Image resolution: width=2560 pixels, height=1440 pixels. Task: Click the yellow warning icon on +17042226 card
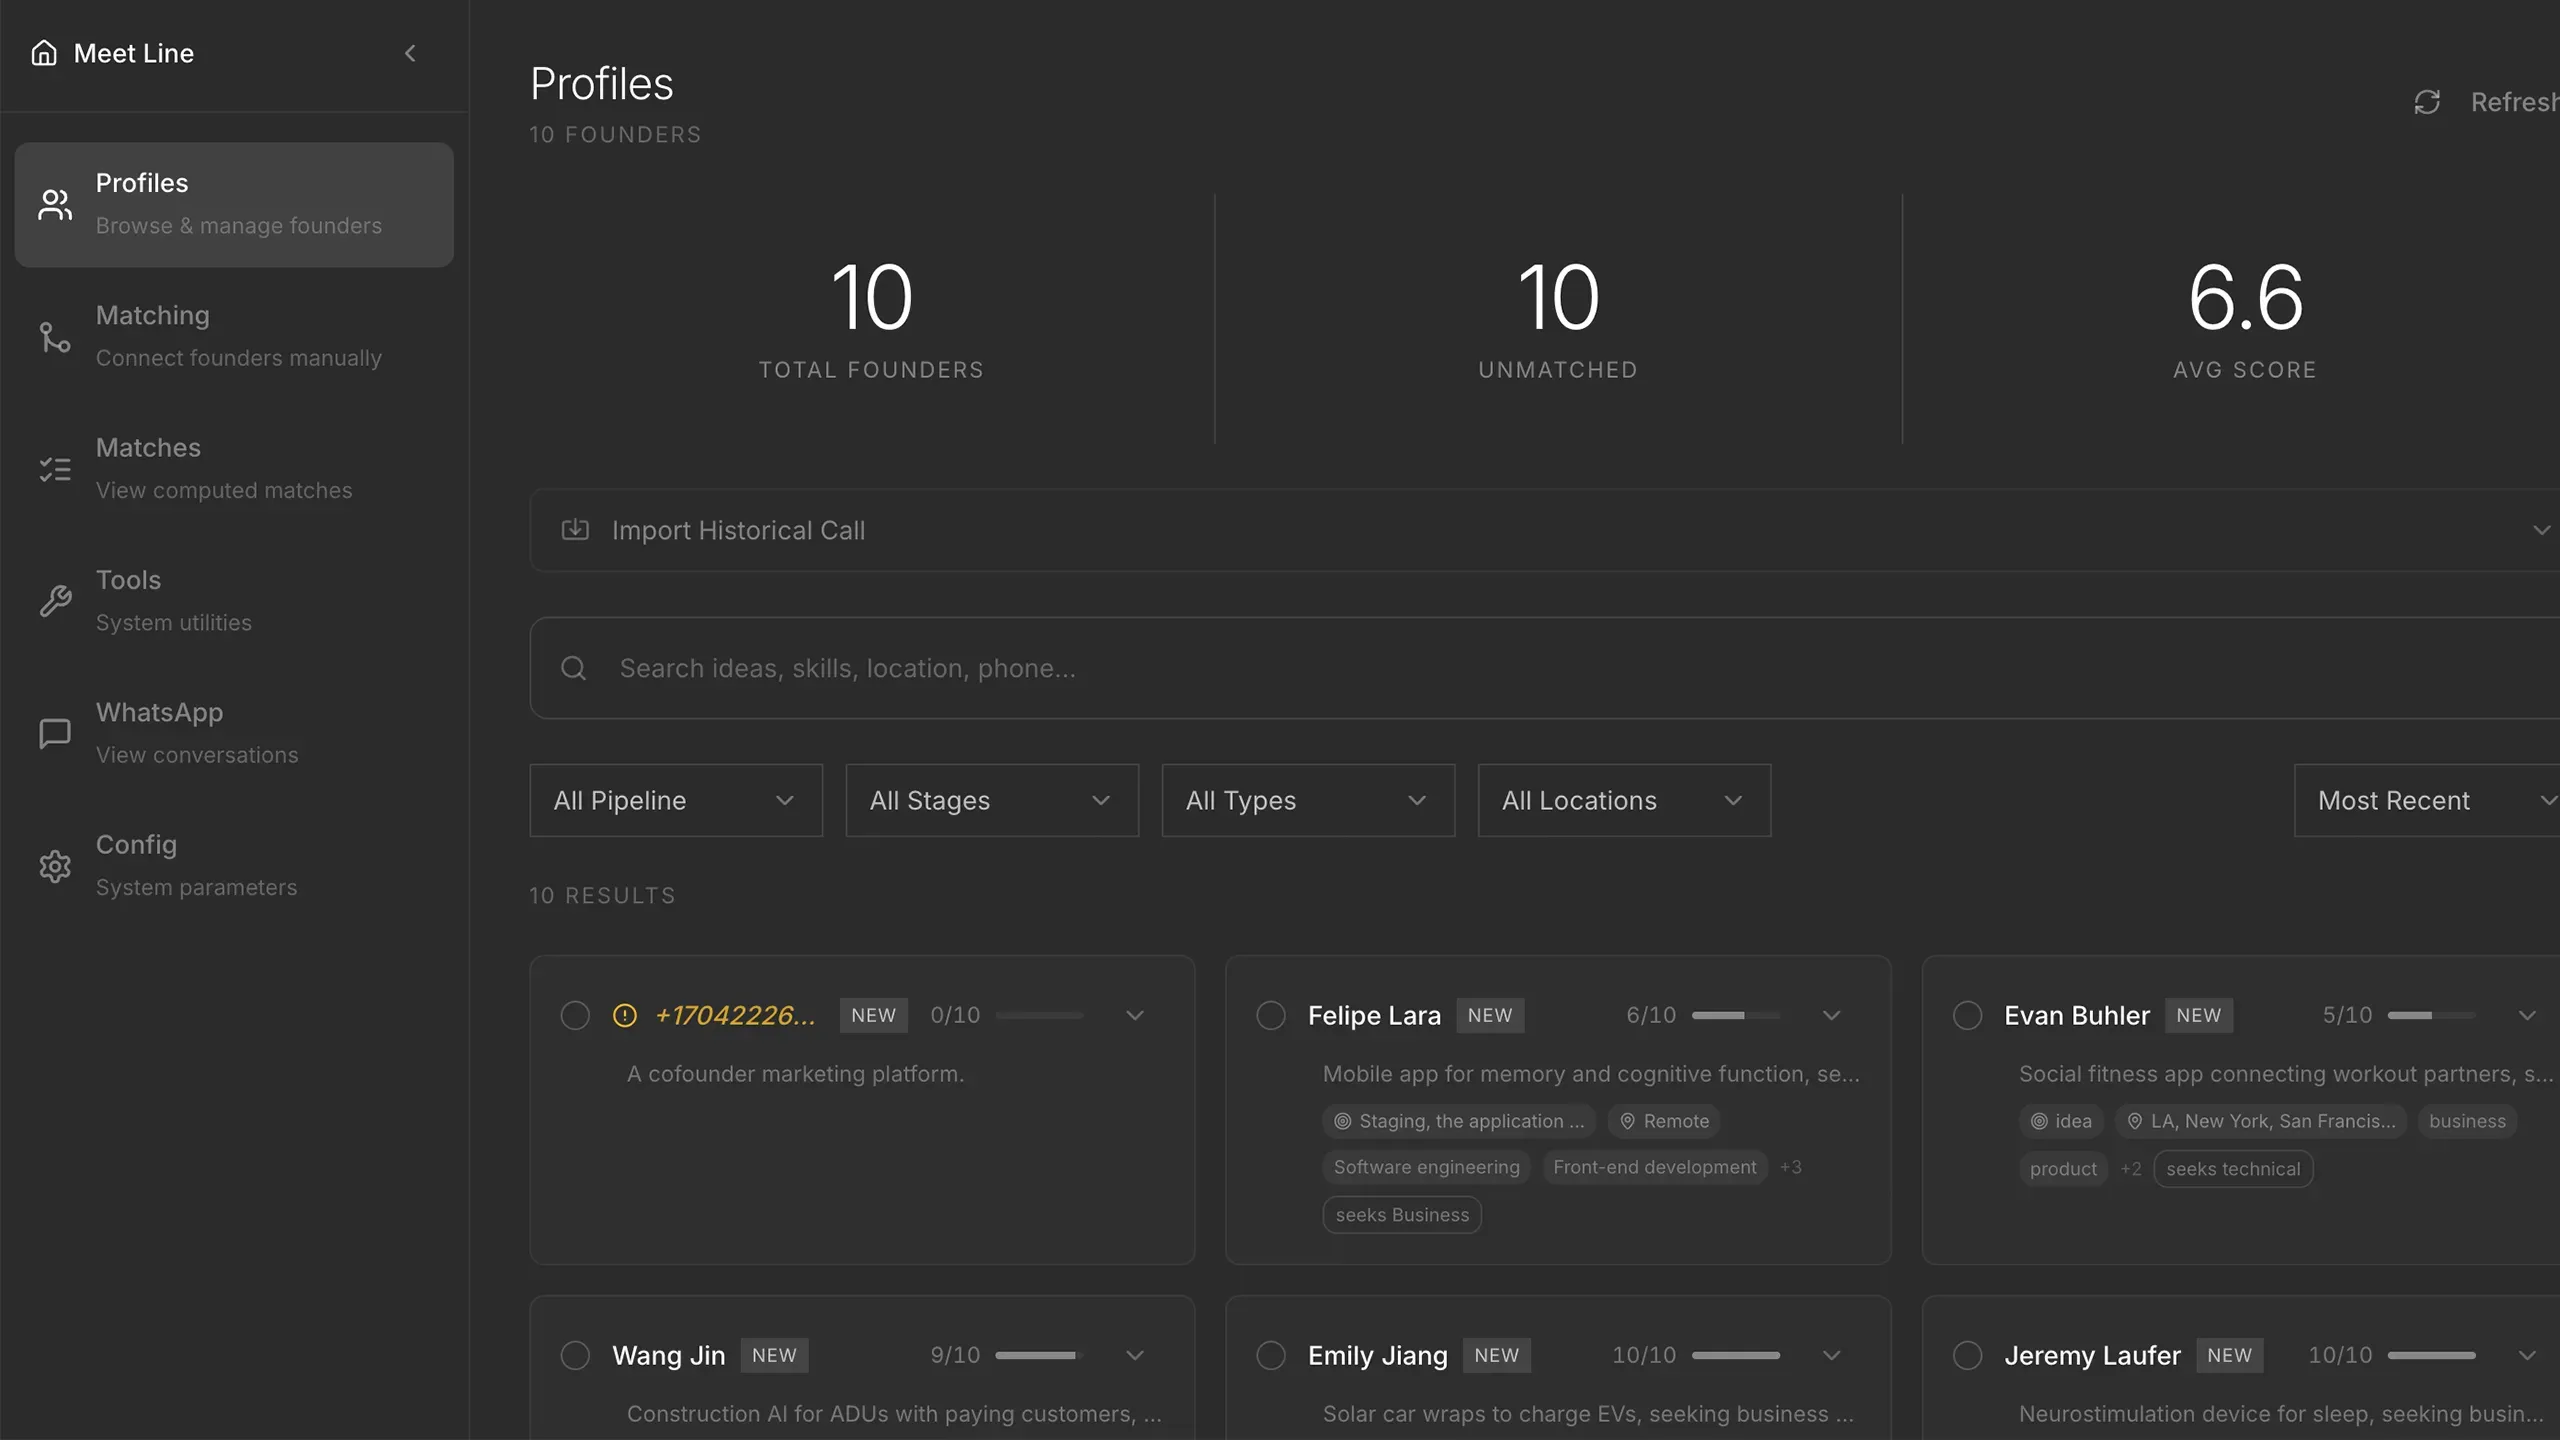pos(625,1016)
